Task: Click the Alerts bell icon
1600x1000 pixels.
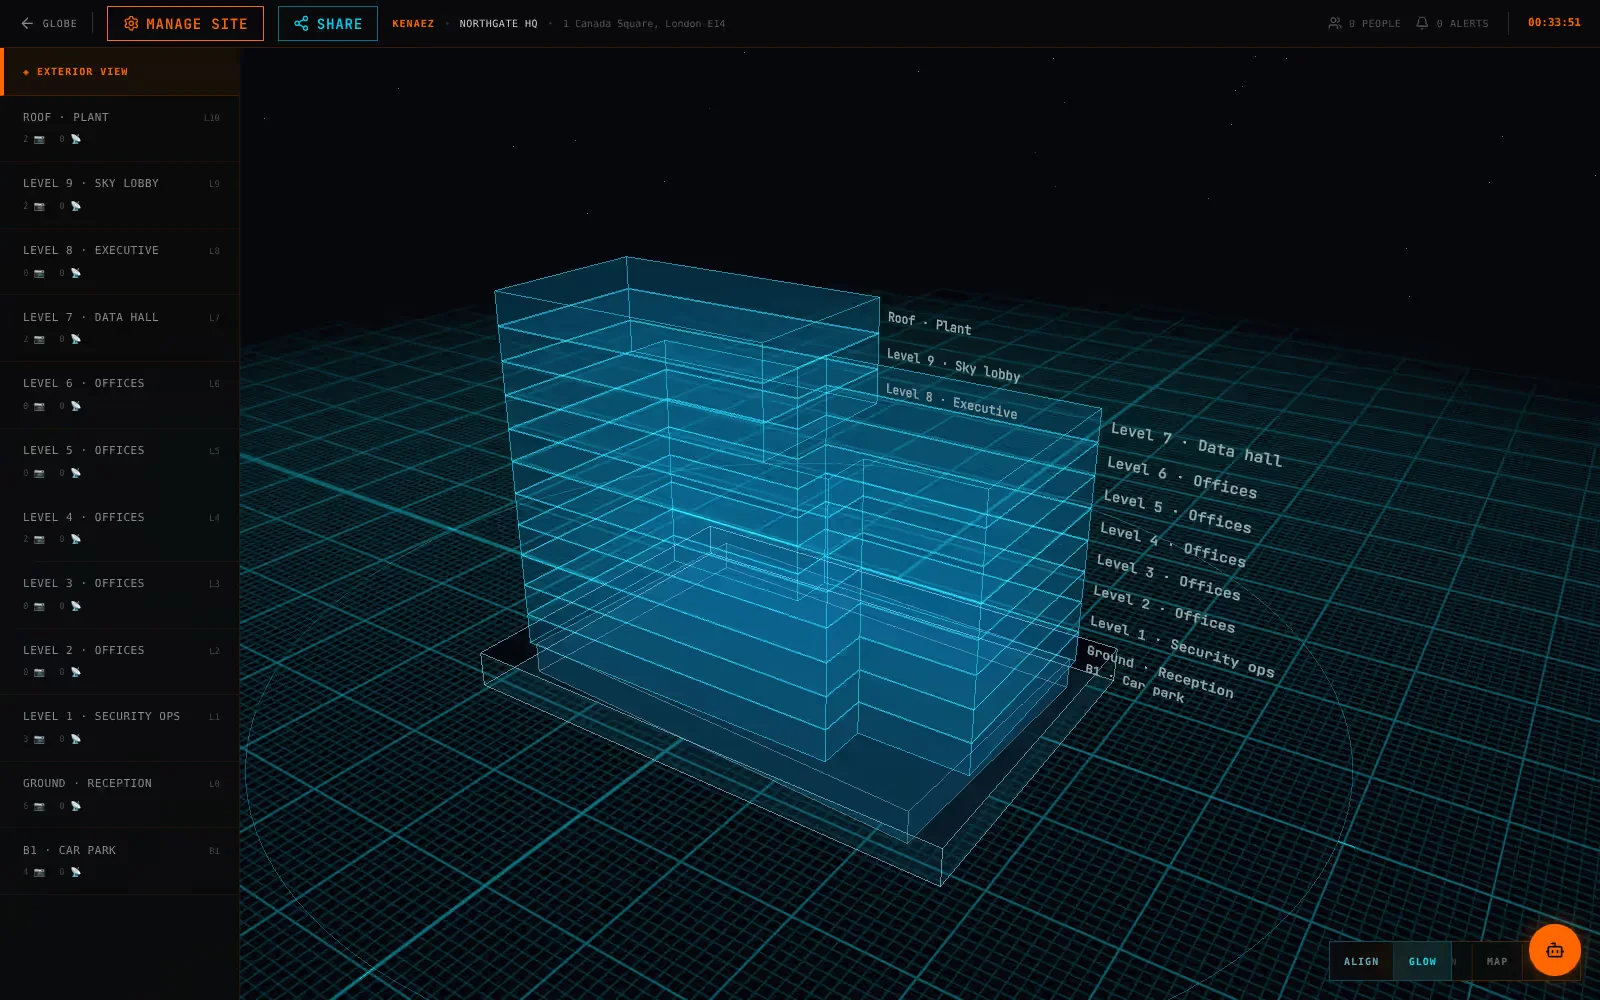Action: (1422, 23)
